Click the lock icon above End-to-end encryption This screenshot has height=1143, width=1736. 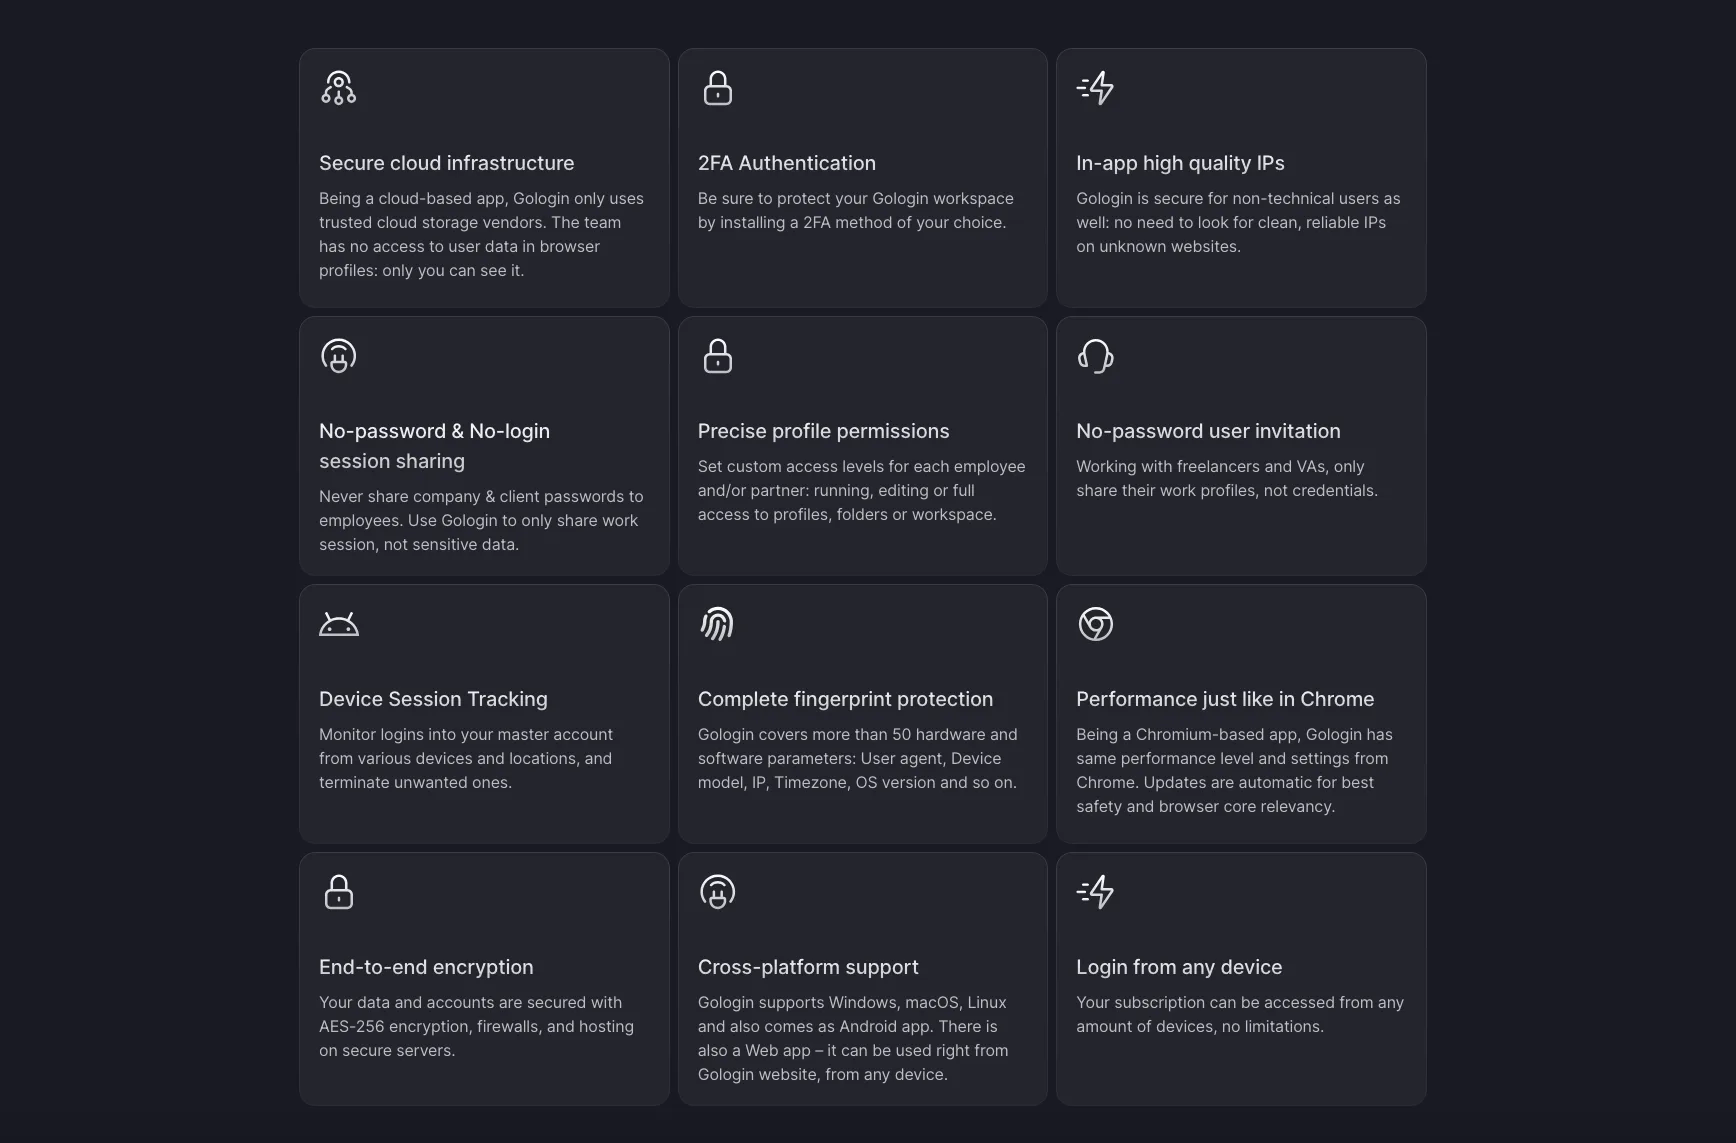coord(338,892)
